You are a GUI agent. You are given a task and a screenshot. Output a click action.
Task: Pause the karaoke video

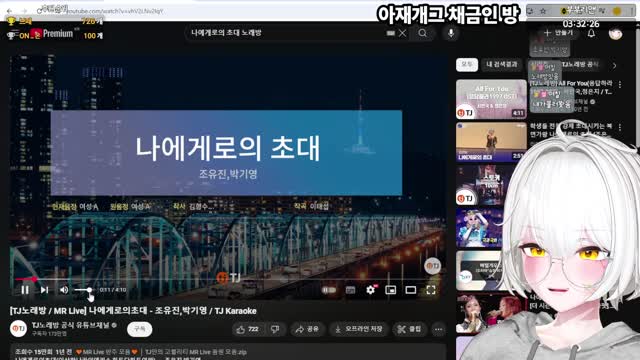pos(25,290)
